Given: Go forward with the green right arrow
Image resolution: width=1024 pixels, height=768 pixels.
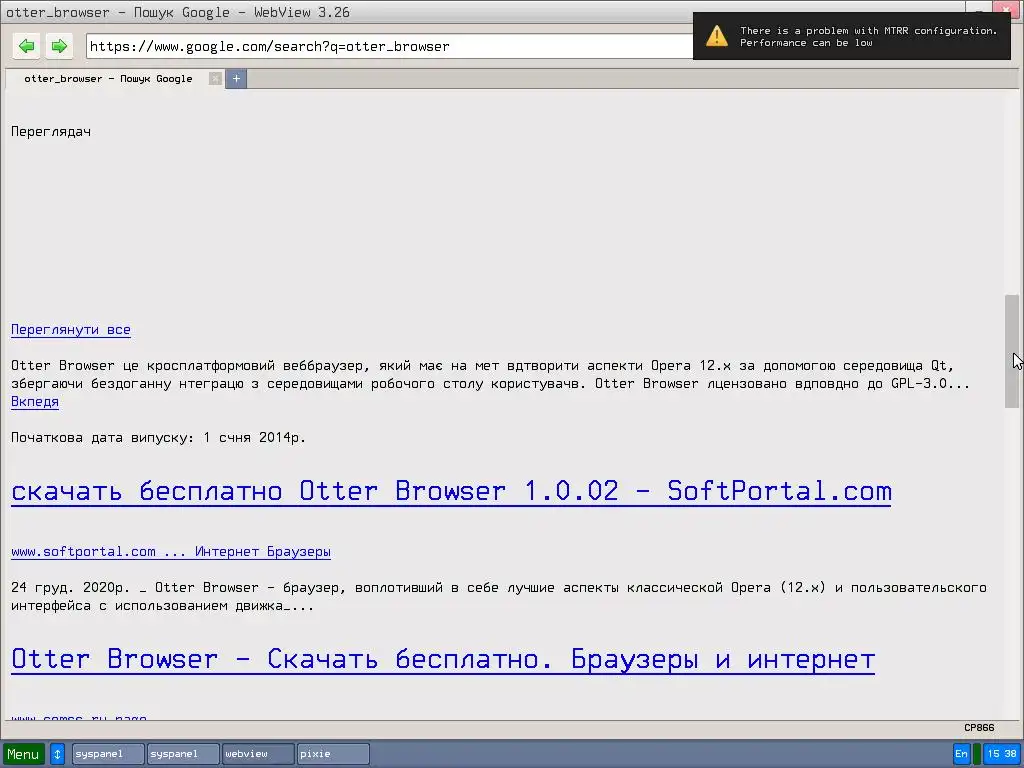Looking at the screenshot, I should coord(59,46).
